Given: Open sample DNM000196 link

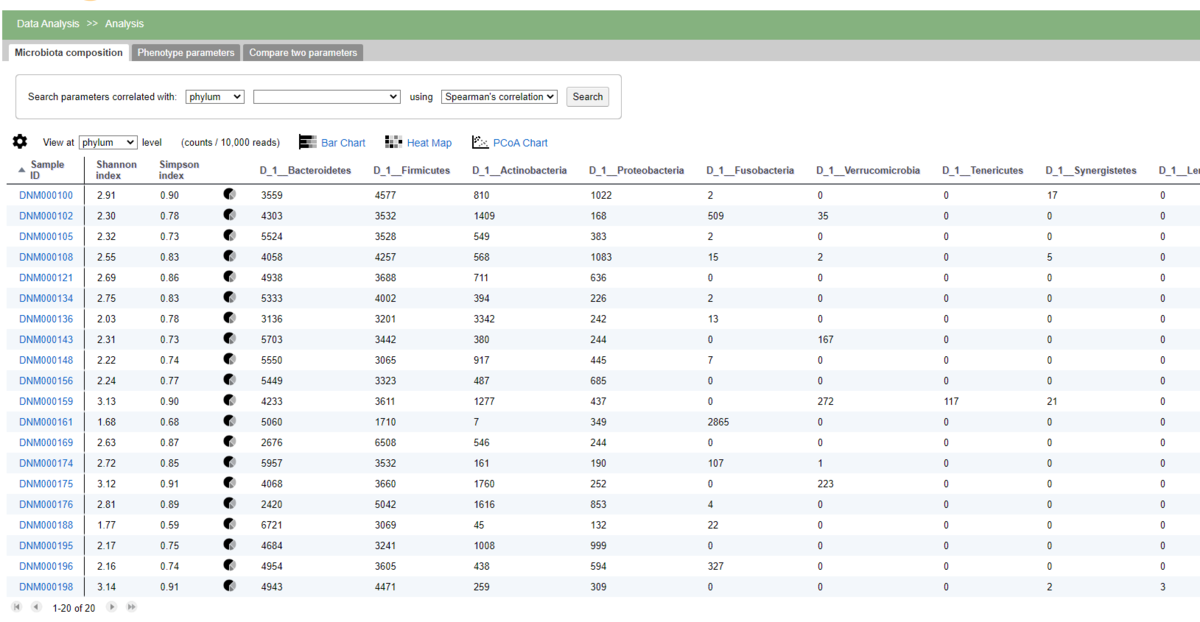Looking at the screenshot, I should point(46,565).
